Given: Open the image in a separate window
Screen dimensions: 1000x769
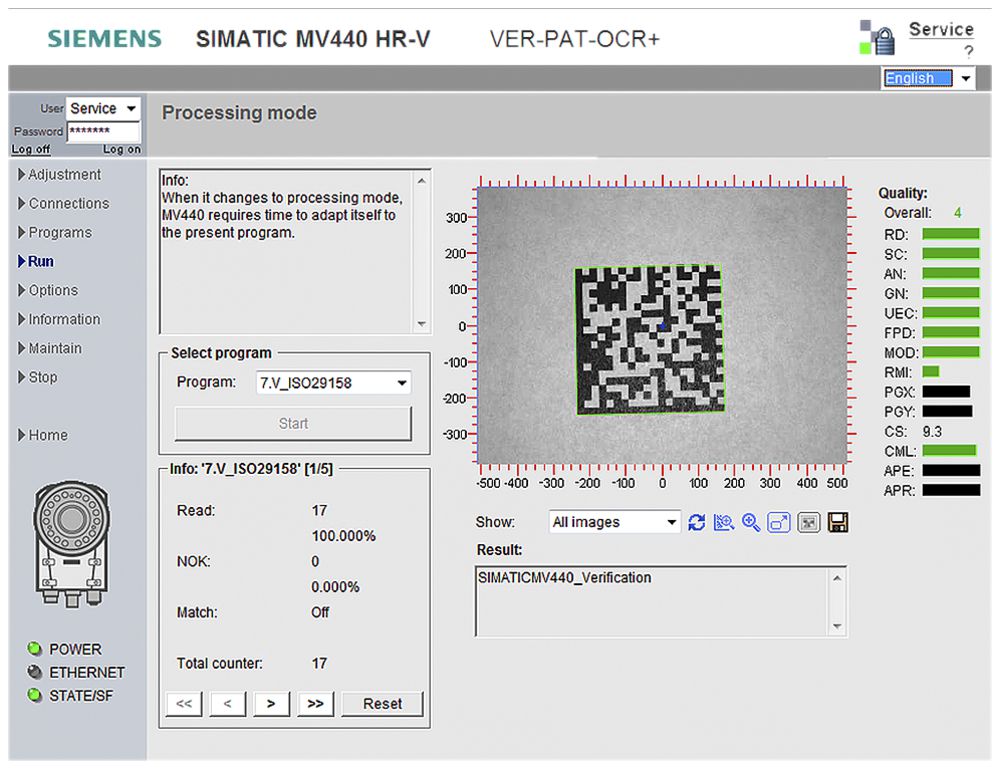Looking at the screenshot, I should 778,521.
